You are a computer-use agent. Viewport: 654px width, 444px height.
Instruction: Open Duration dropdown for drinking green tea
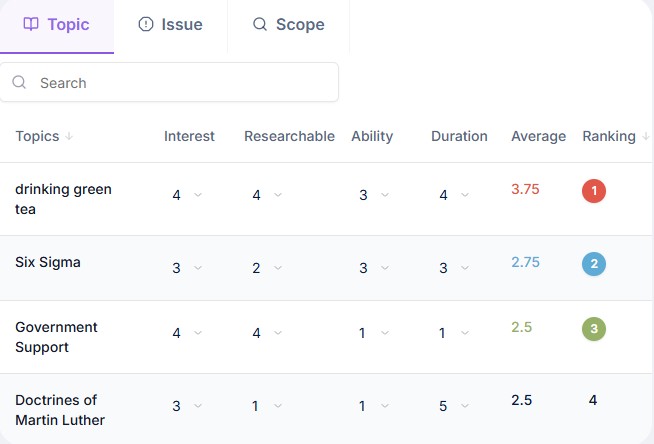pos(454,195)
